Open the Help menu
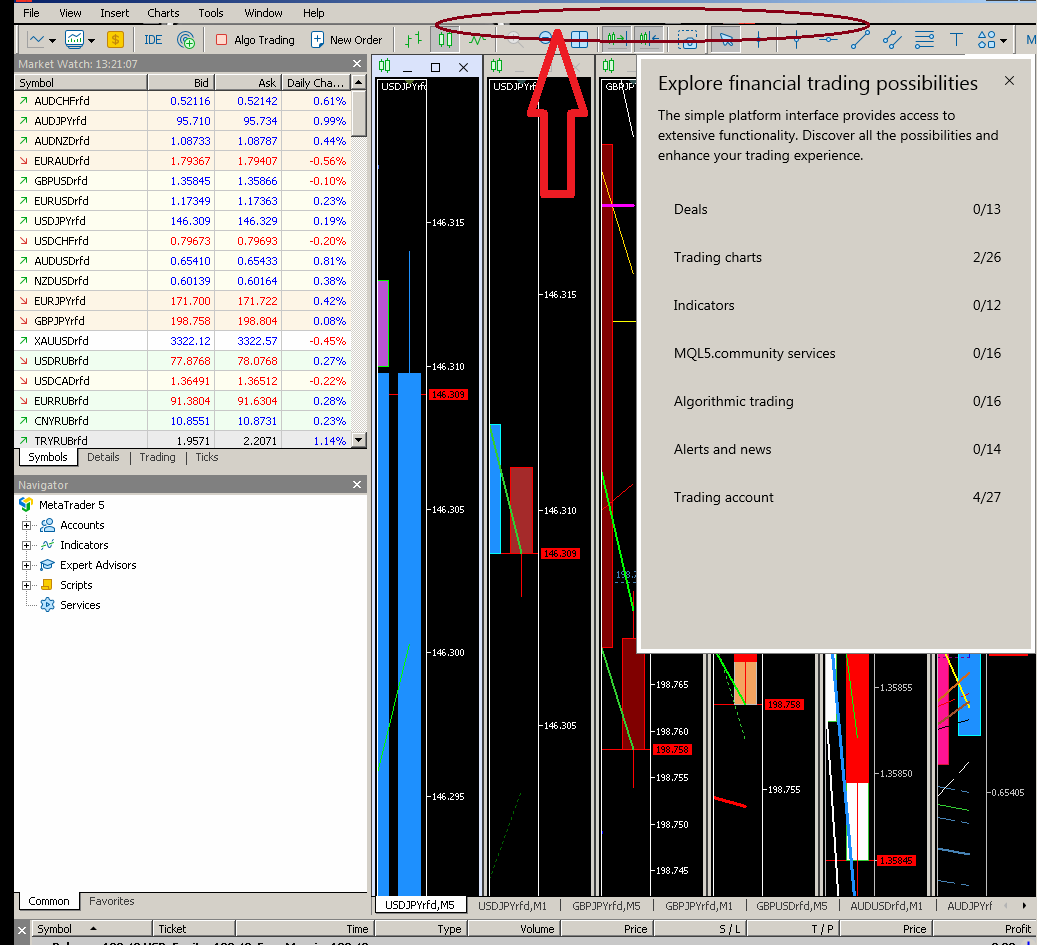Screen dimensions: 1038x945 (x=313, y=13)
